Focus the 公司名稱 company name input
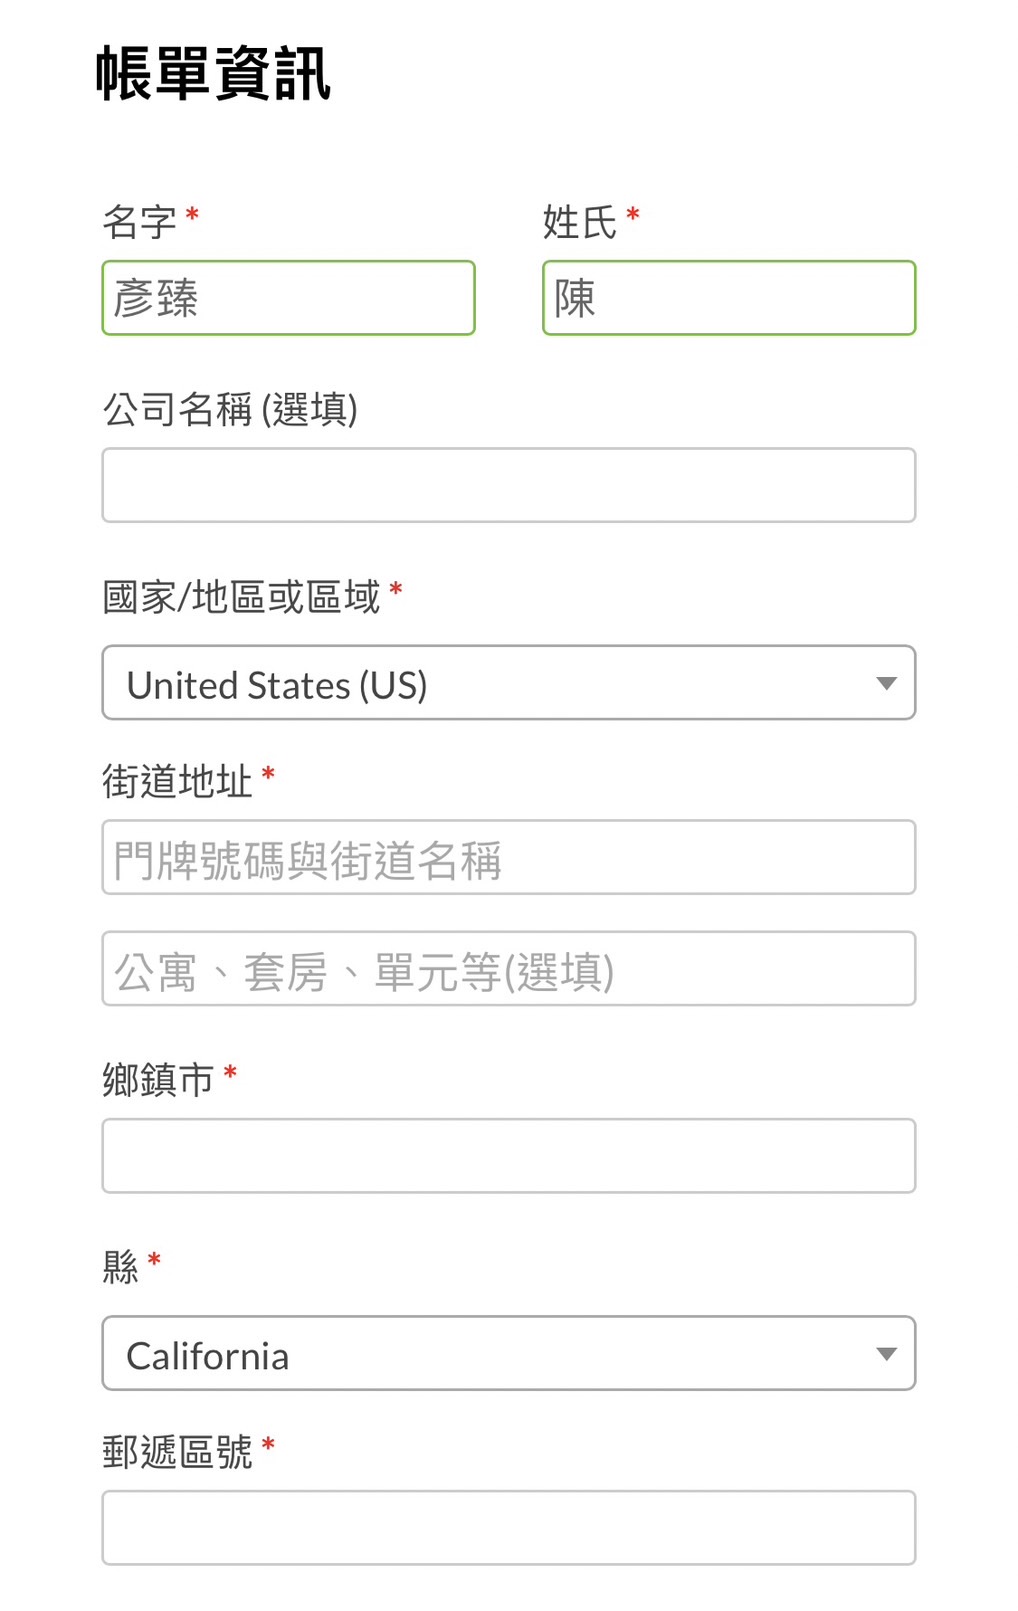This screenshot has width=1018, height=1611. (508, 485)
